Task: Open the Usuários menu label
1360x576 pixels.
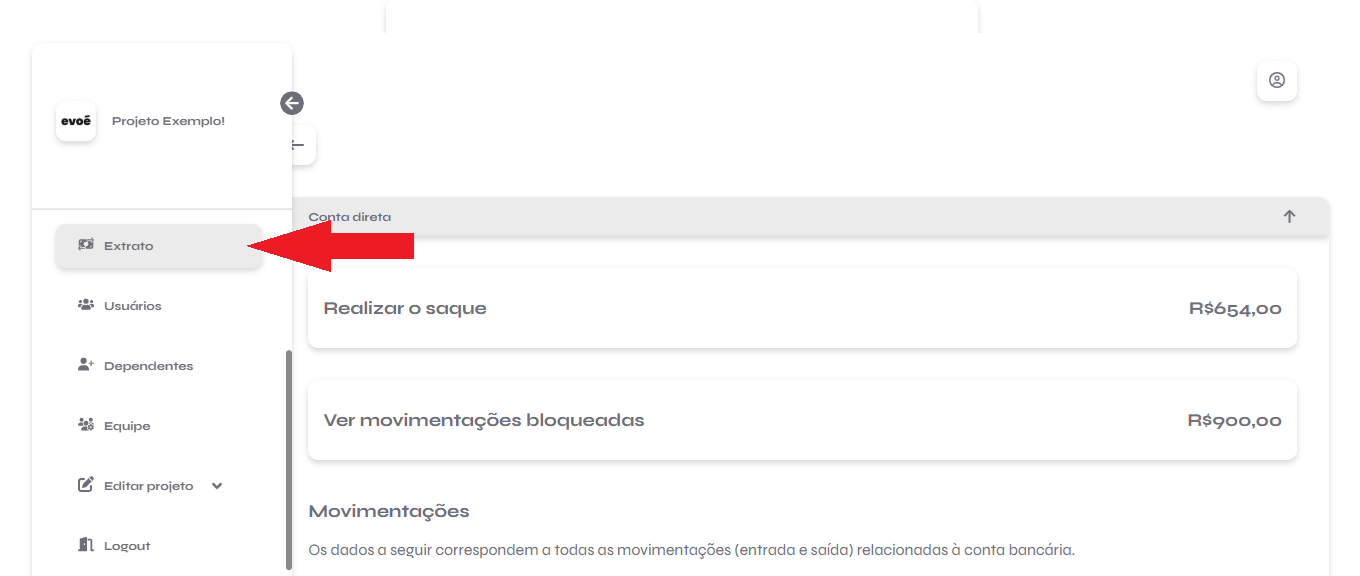Action: [133, 306]
